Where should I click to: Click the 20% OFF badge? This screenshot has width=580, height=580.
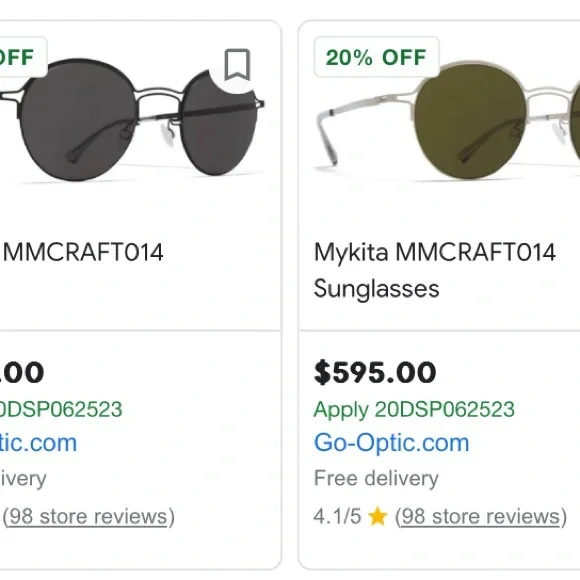(x=376, y=57)
